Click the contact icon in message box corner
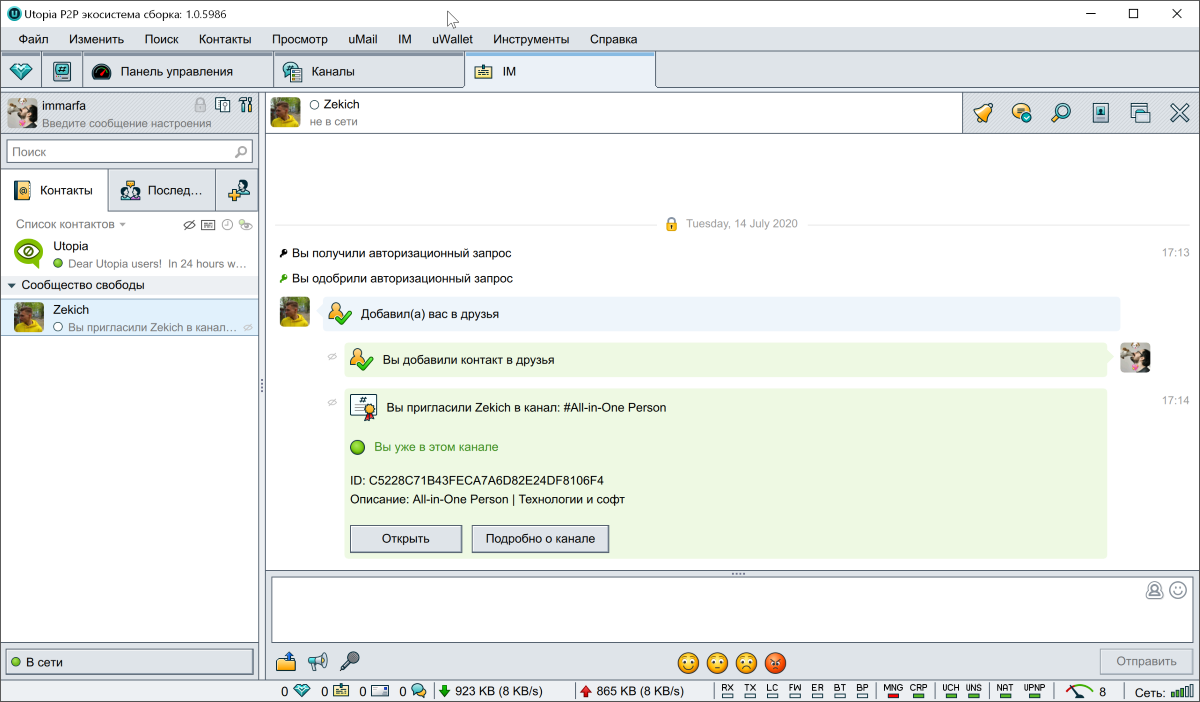 point(1155,590)
